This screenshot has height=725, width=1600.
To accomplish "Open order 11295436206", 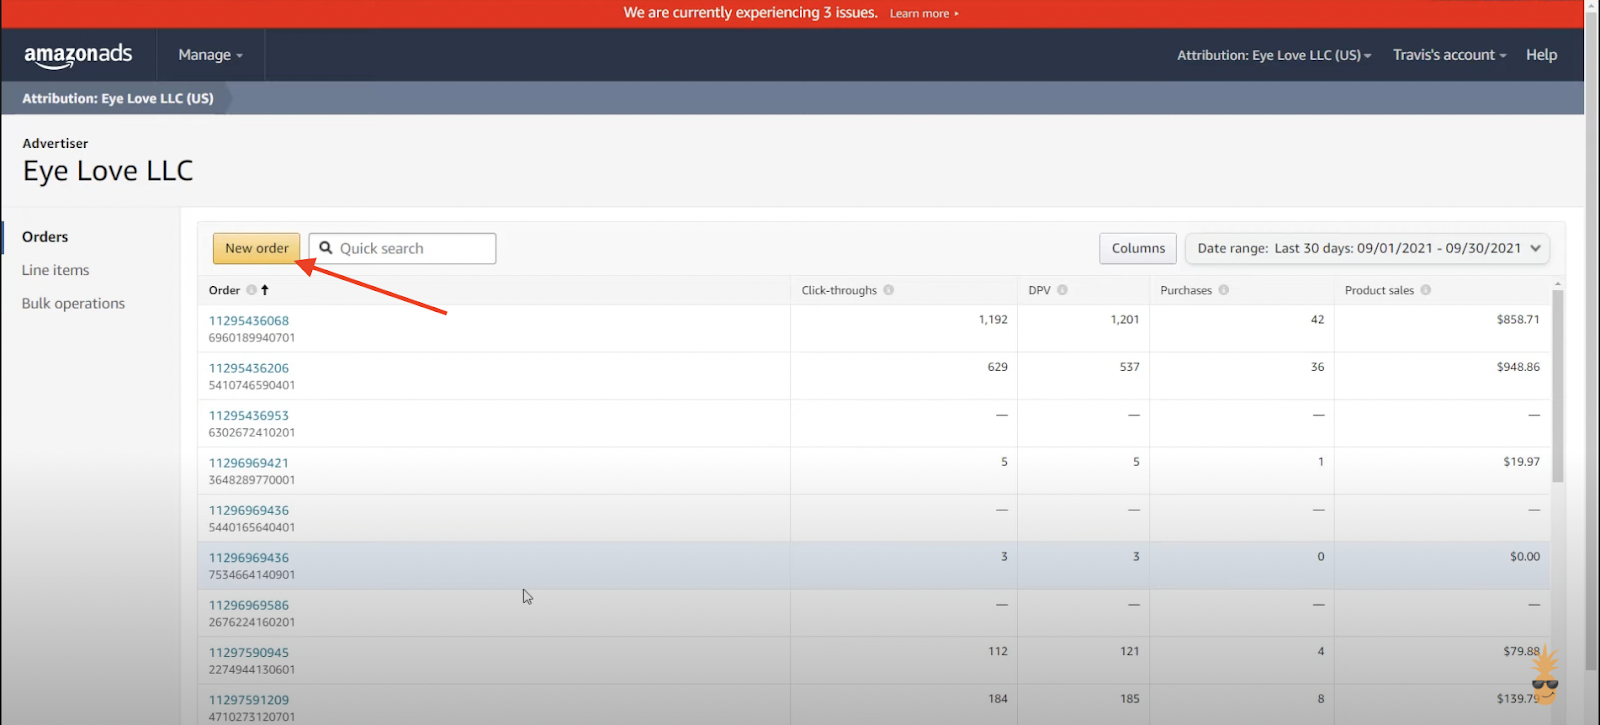I will (249, 368).
